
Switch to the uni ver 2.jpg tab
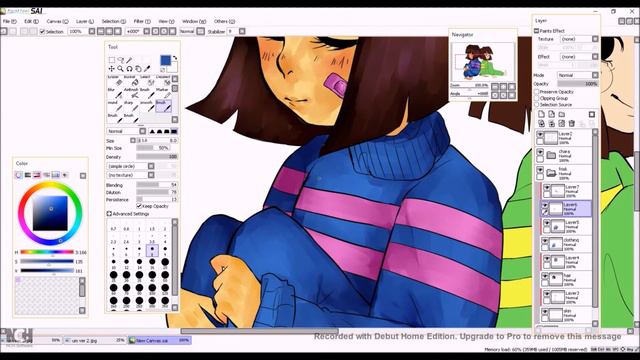(95, 340)
